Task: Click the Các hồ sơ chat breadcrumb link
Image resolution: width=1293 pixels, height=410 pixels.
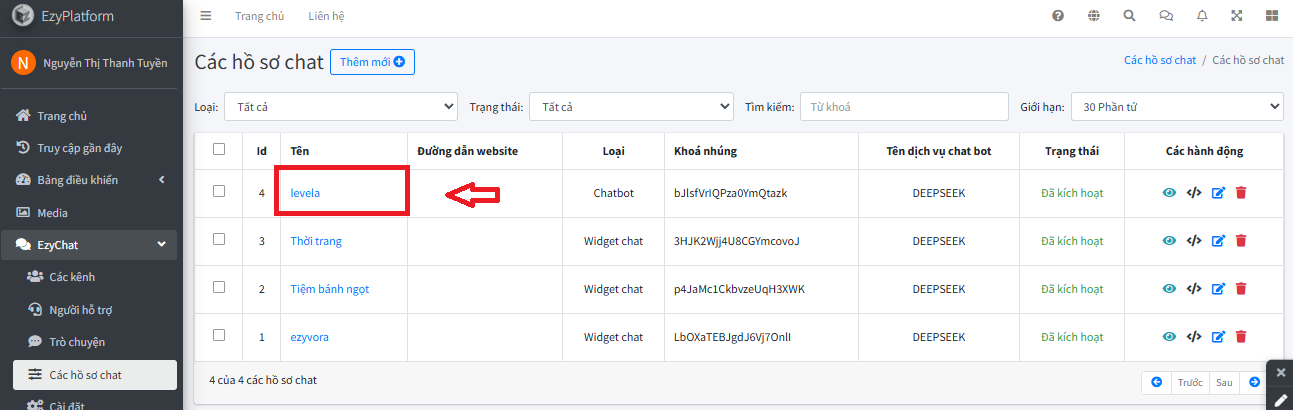Action: coord(1160,60)
